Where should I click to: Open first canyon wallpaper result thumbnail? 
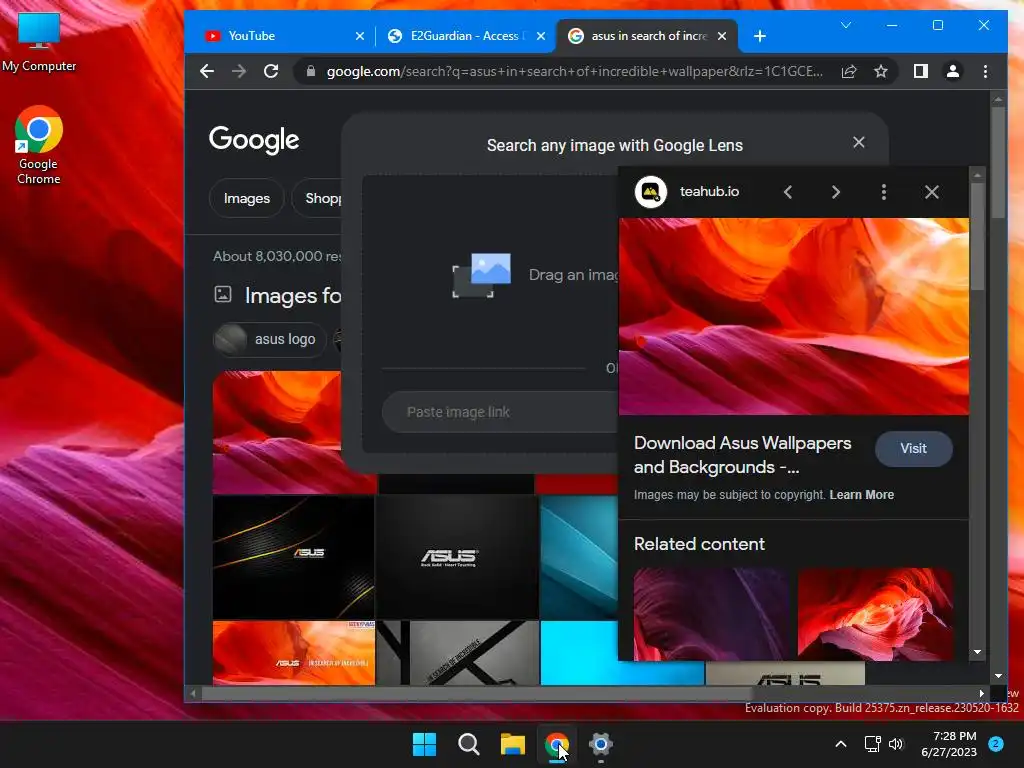click(277, 432)
